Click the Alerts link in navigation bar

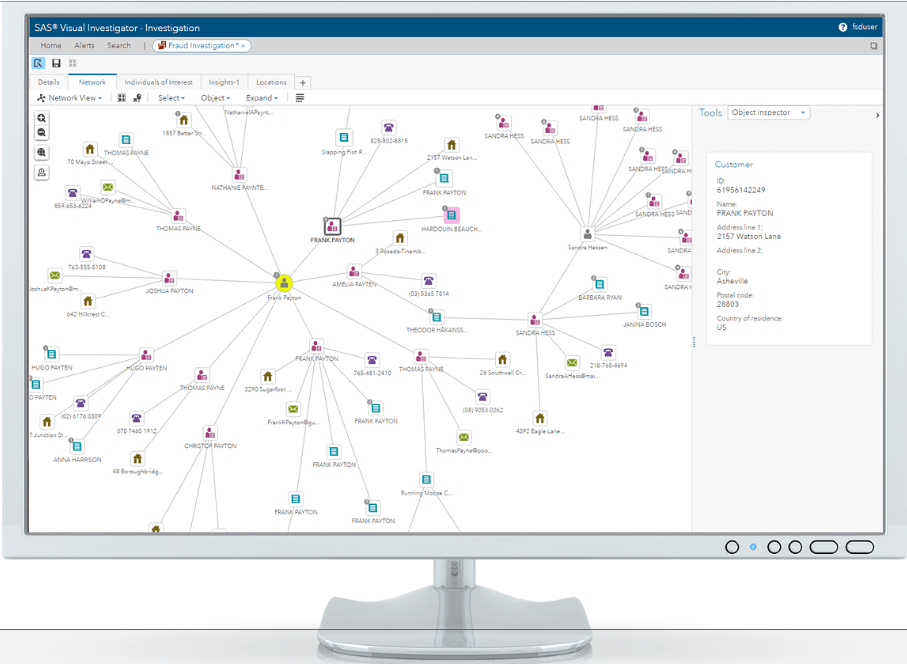[84, 45]
